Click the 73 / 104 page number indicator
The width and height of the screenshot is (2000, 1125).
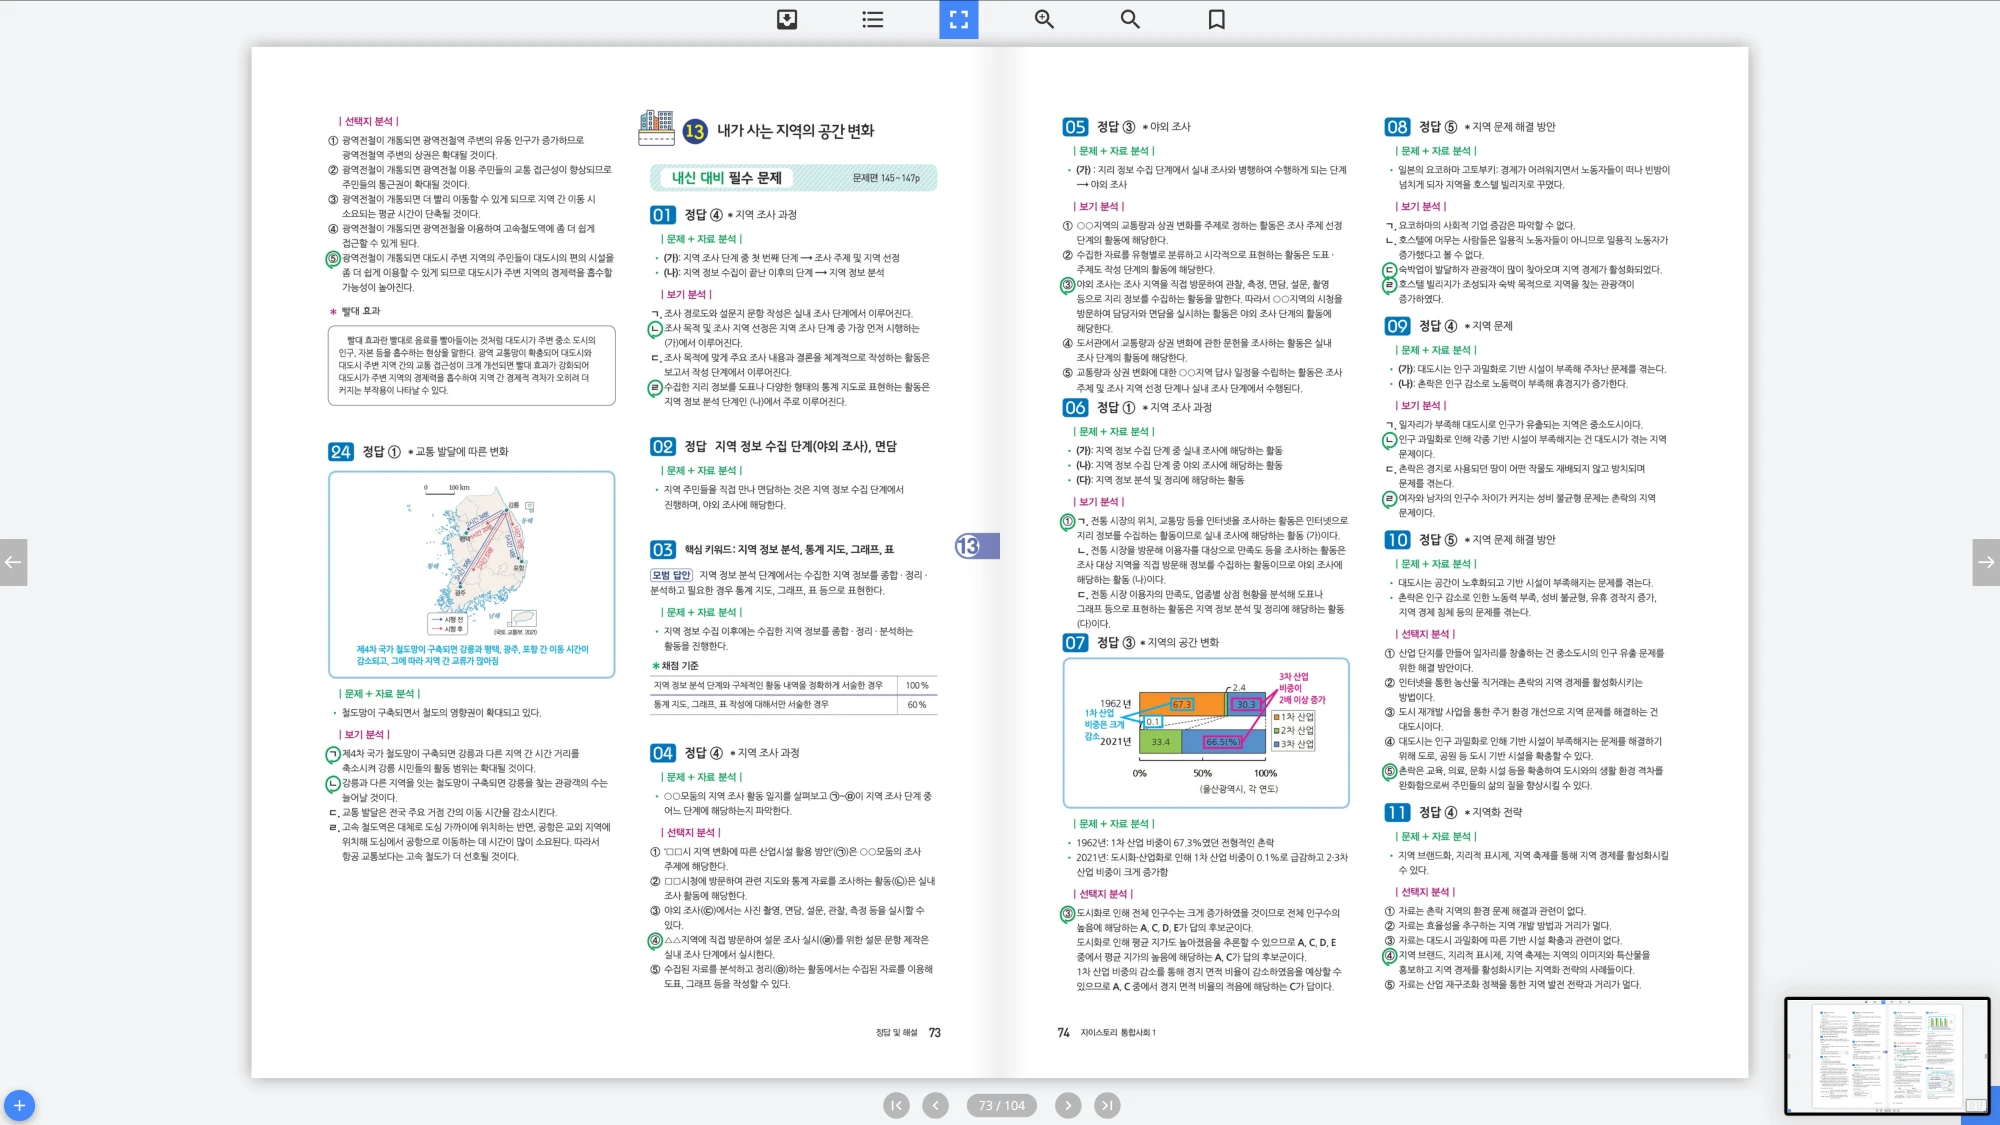(1001, 1105)
